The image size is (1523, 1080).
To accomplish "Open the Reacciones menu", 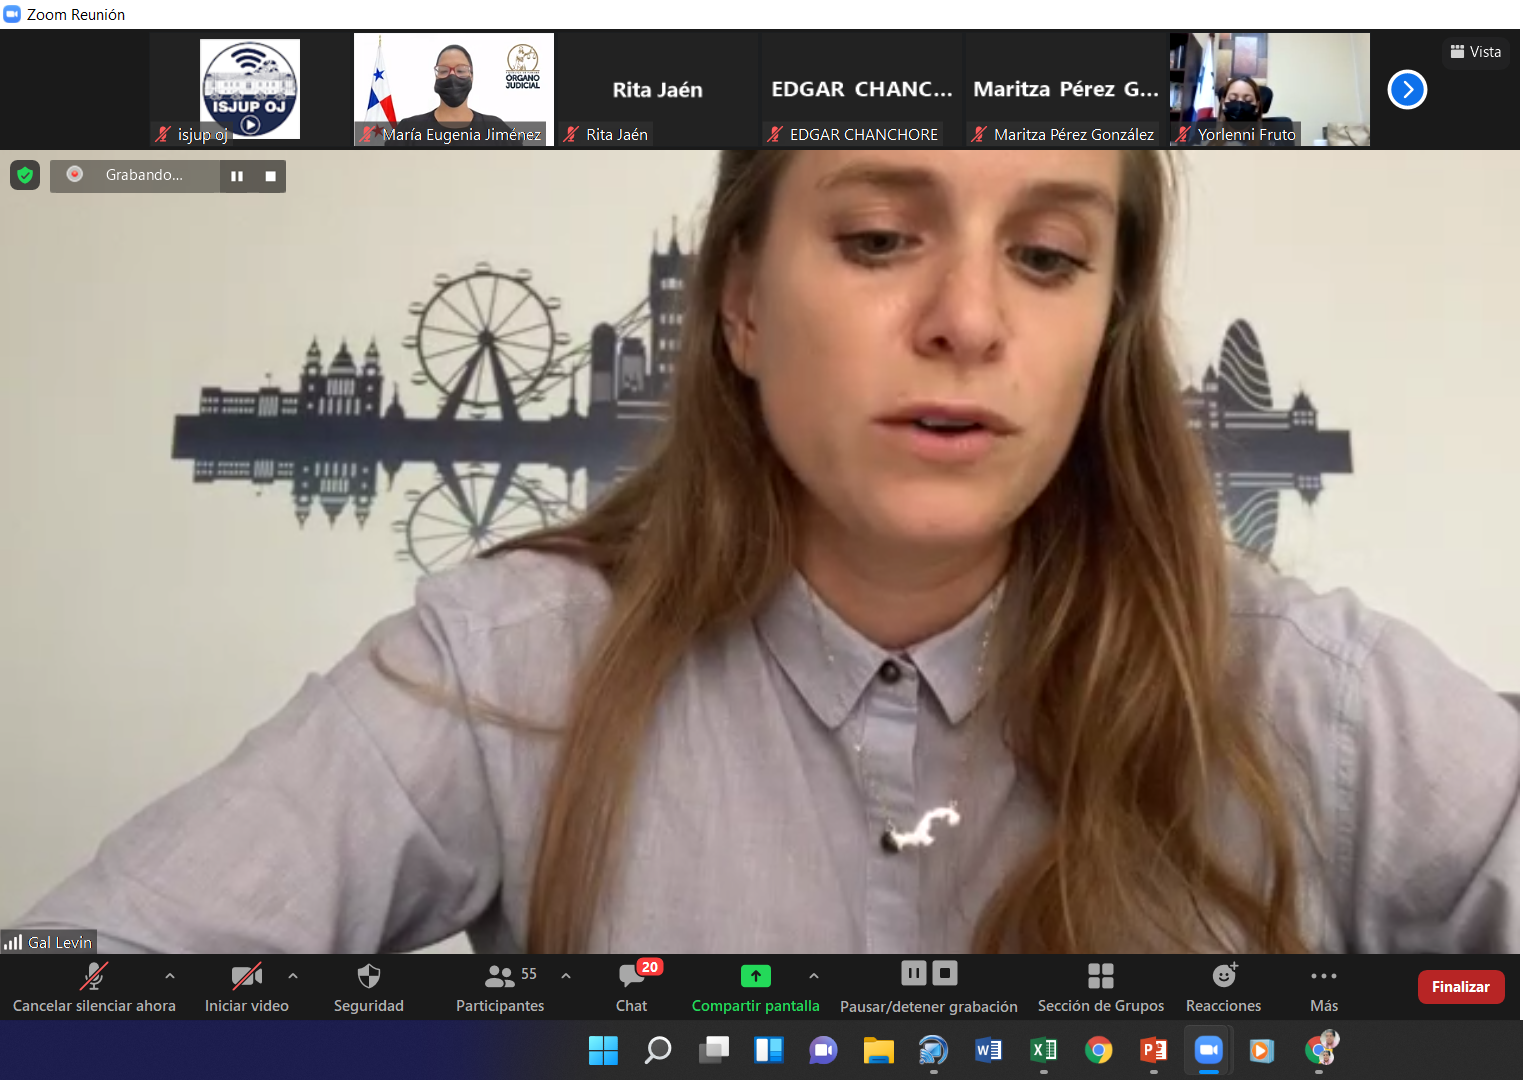I will click(x=1224, y=987).
